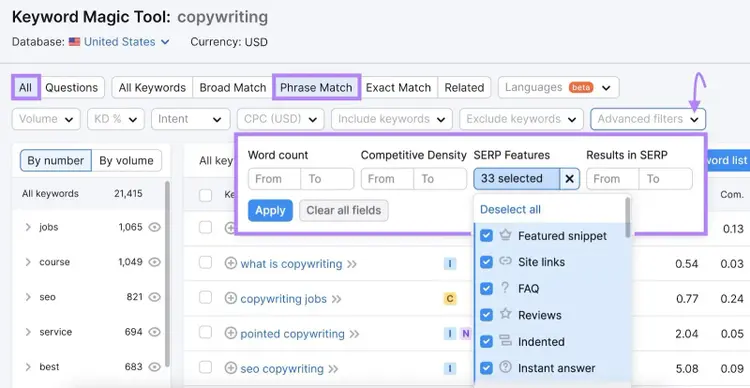Expand the service keyword group
Image resolution: width=750 pixels, height=388 pixels.
pos(28,332)
